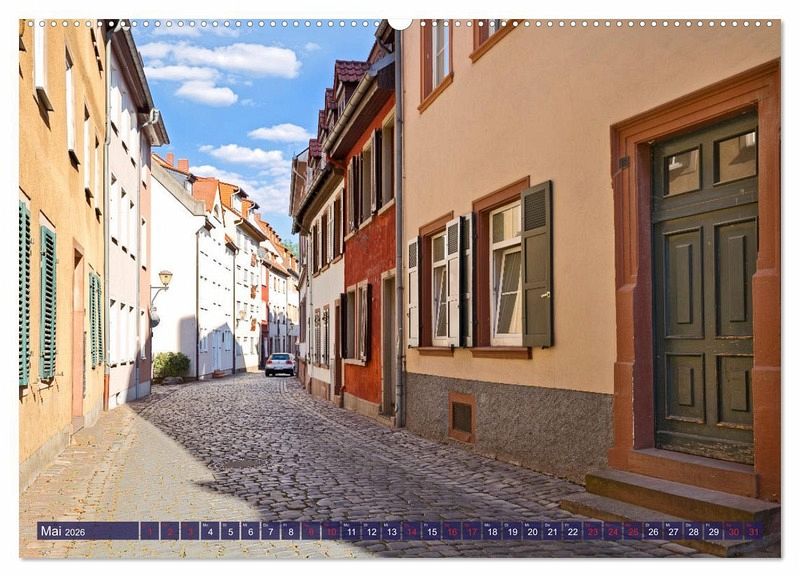800x577 pixels.
Task: Select day 23 in the calendar strip
Action: pos(593,531)
